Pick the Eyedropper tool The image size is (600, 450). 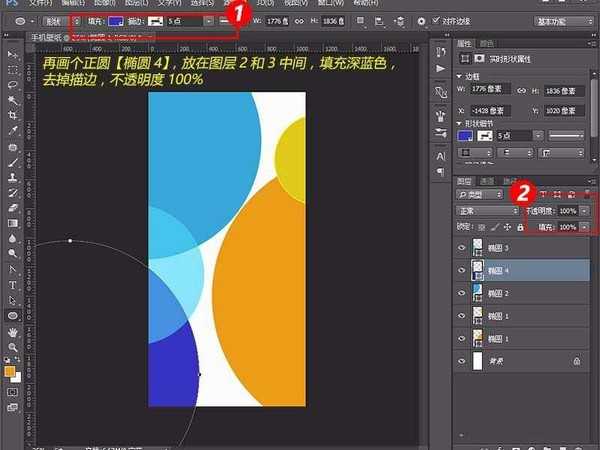pyautogui.click(x=13, y=130)
